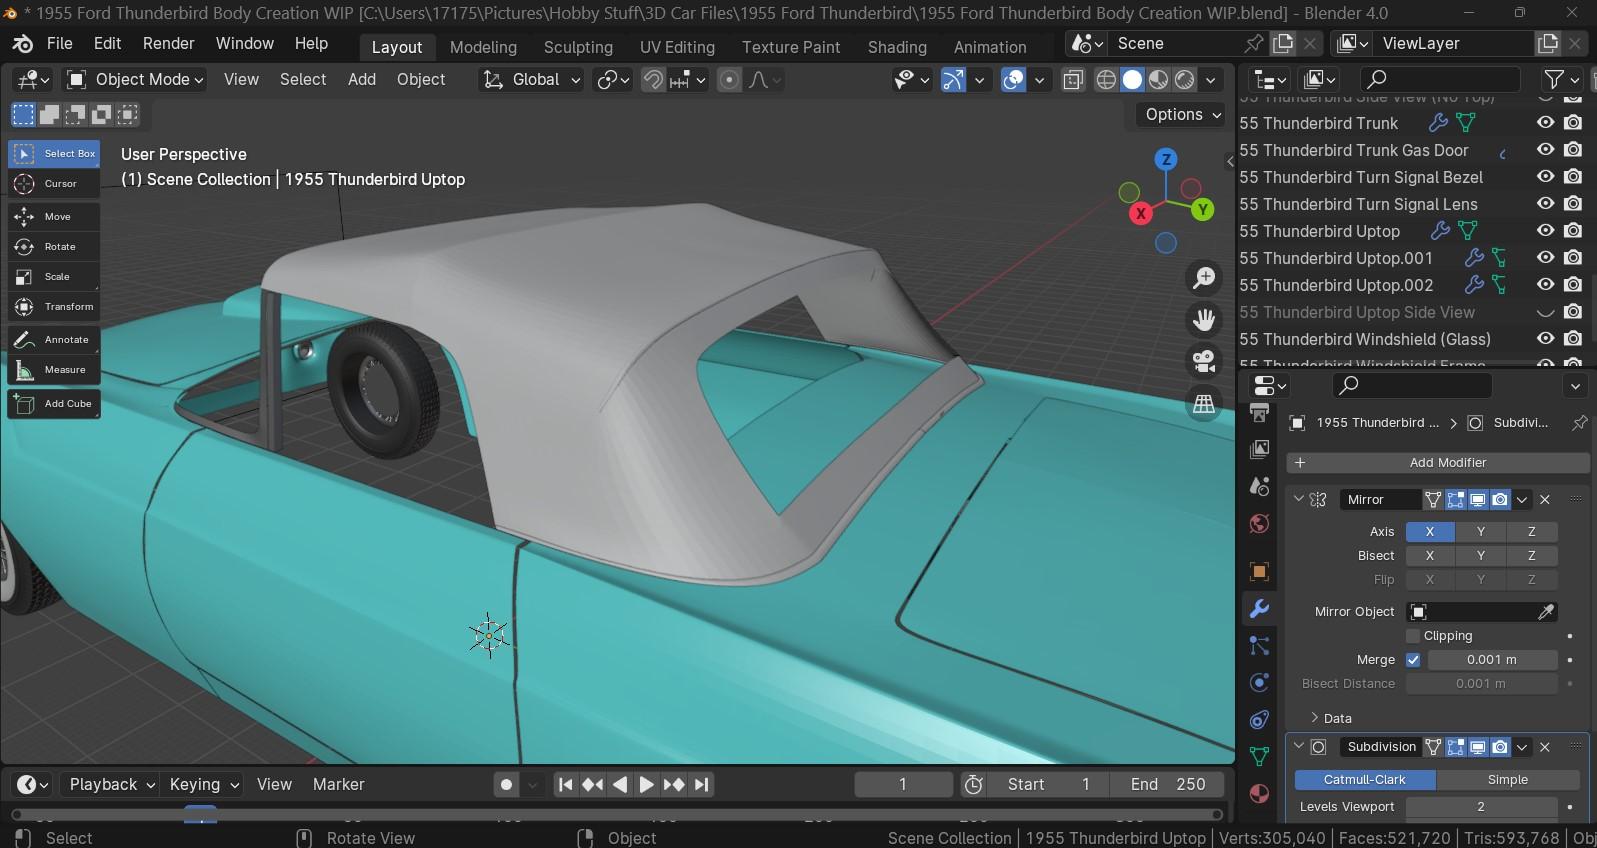Click the End frame 250 field

point(1166,785)
